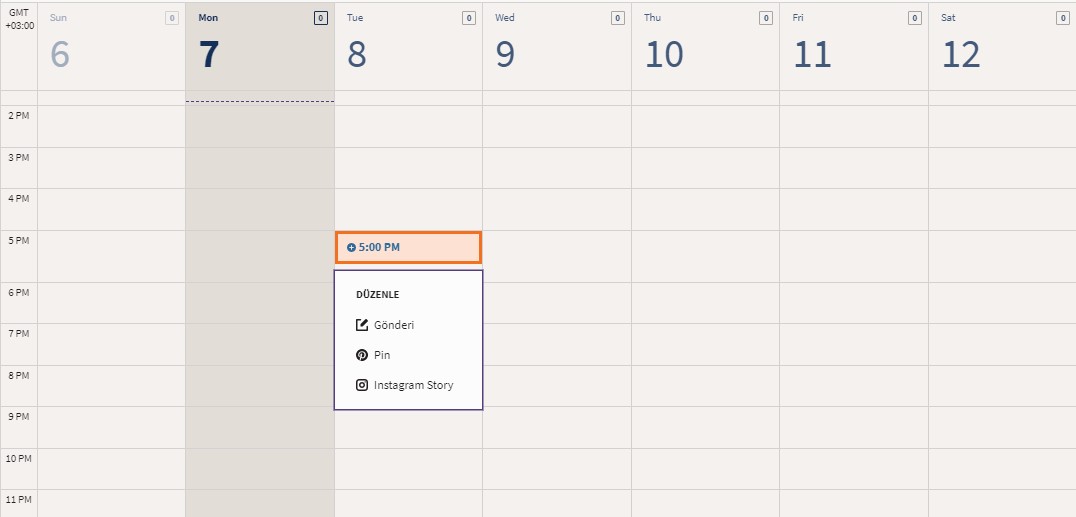Choose Pin in the Düzenle menu

(382, 355)
